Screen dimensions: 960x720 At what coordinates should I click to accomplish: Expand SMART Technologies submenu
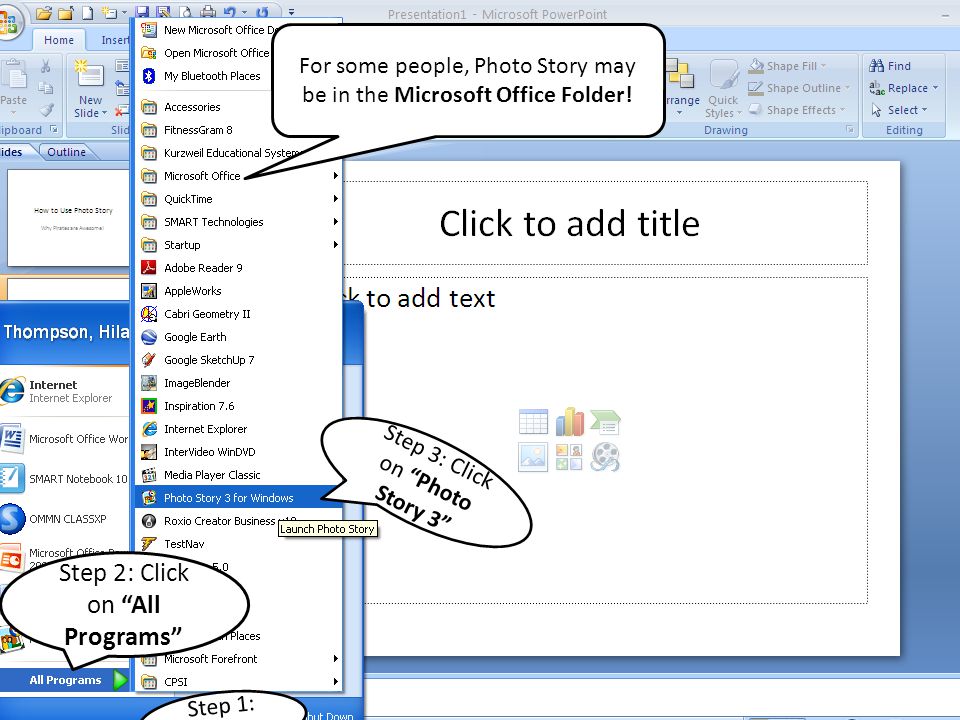tap(238, 222)
